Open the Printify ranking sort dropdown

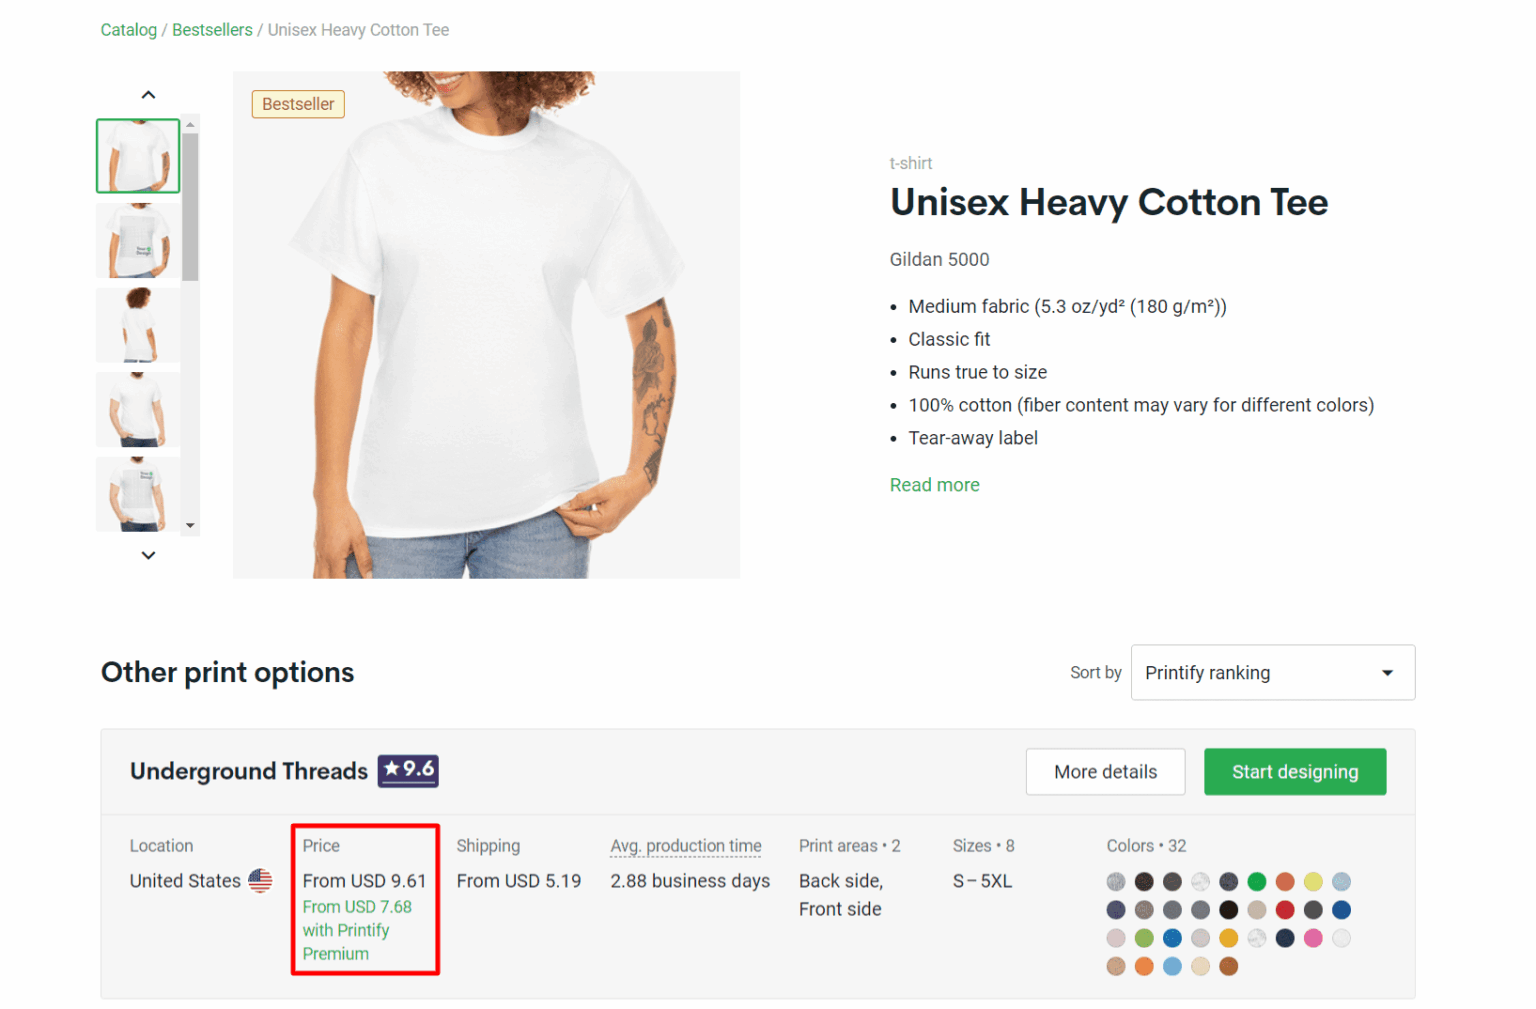[x=1271, y=672]
